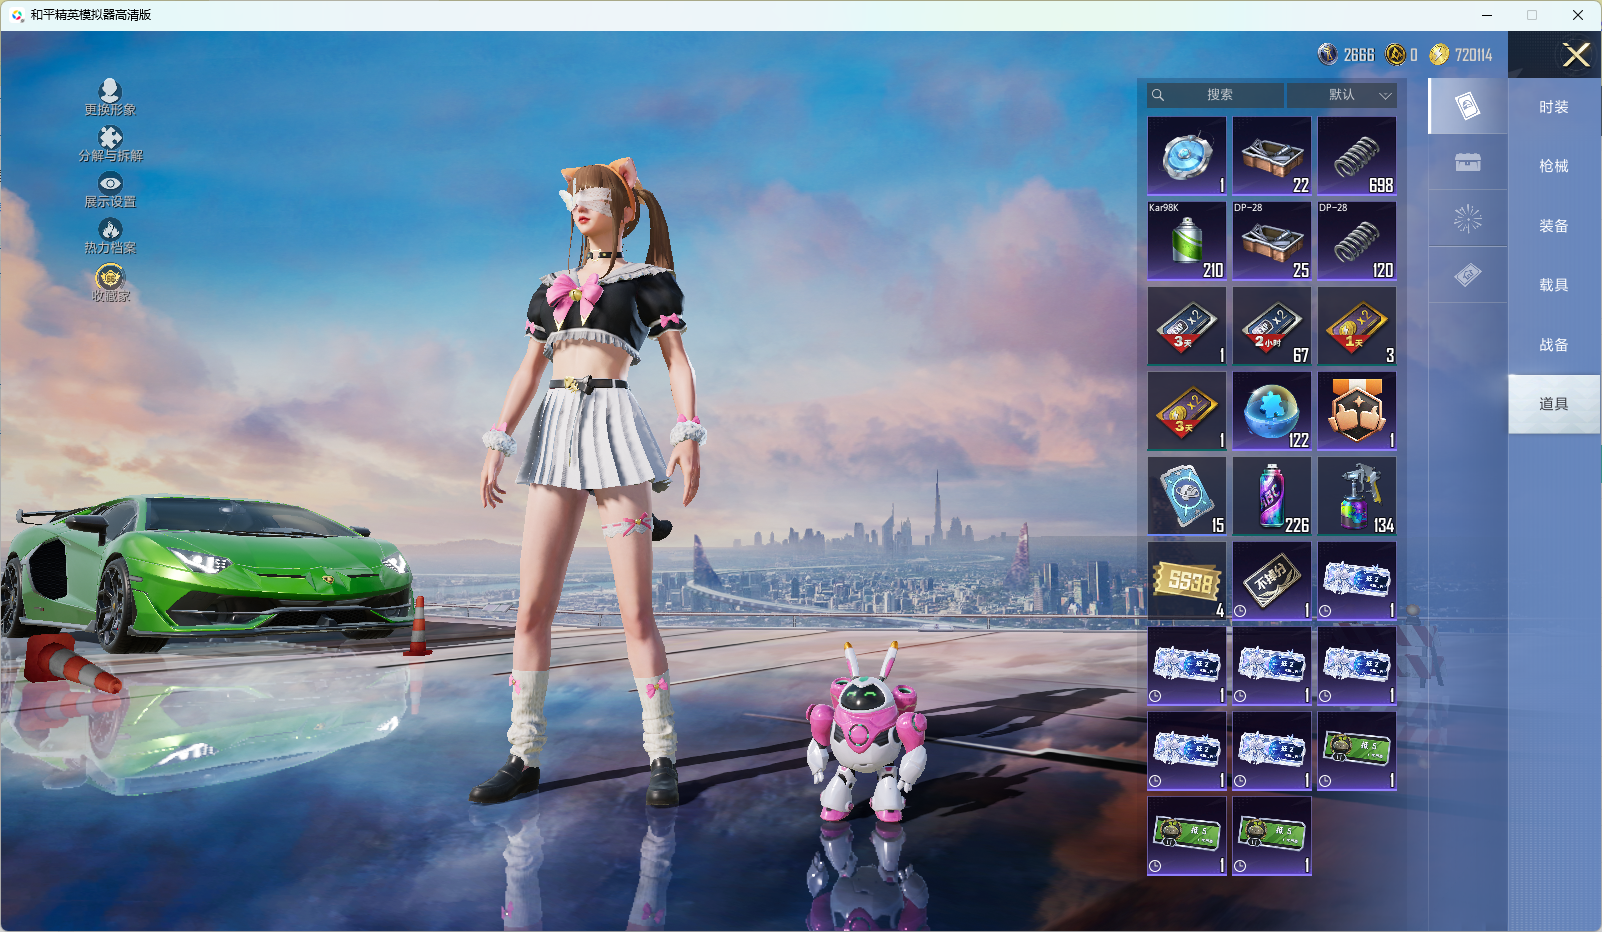Expand the 默认 sort dropdown

click(x=1342, y=95)
